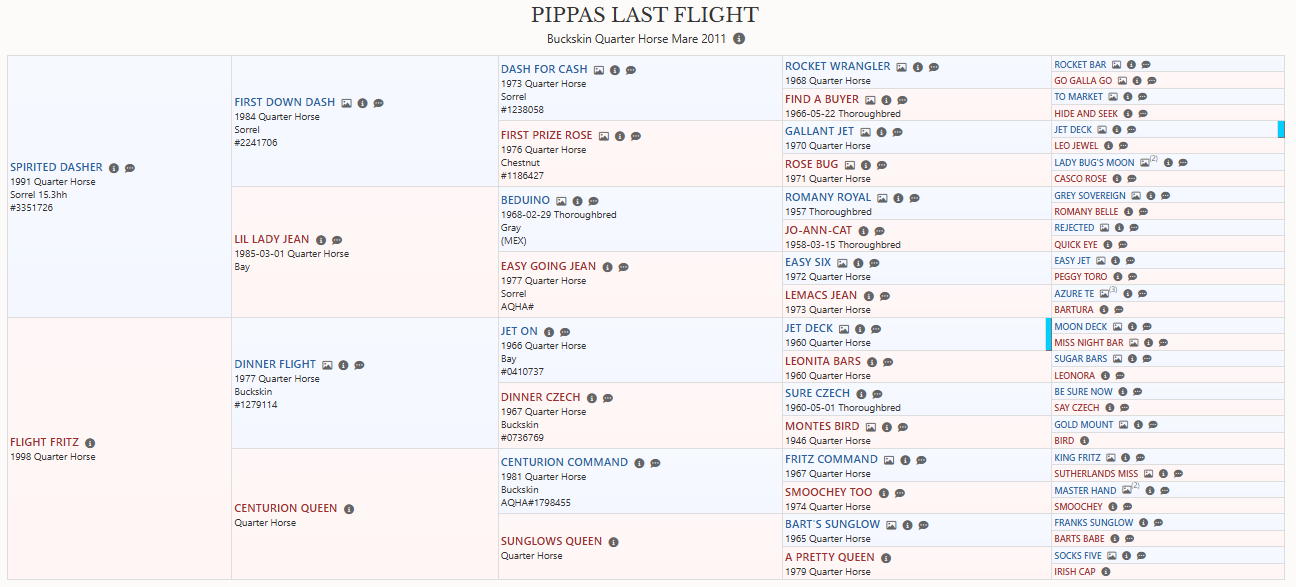Screen dimensions: 1296x587
Task: Click info icon next to Sunglows Queen
Action: point(613,542)
